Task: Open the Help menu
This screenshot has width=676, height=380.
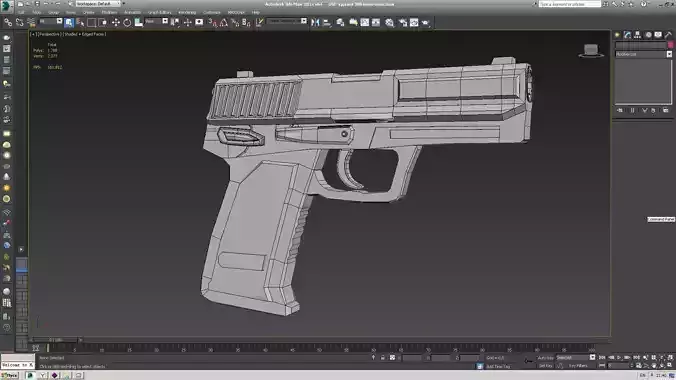Action: (x=256, y=13)
